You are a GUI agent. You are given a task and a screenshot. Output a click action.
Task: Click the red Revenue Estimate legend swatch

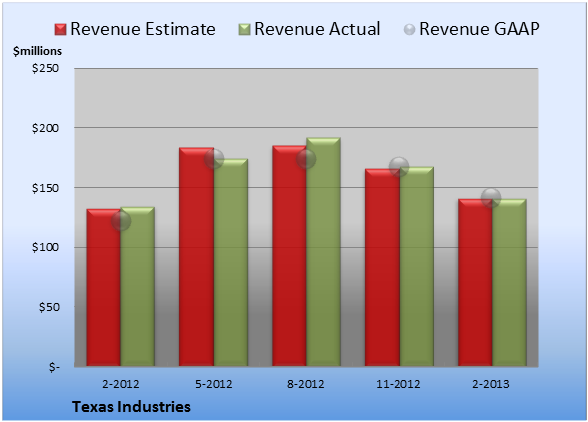tap(60, 30)
